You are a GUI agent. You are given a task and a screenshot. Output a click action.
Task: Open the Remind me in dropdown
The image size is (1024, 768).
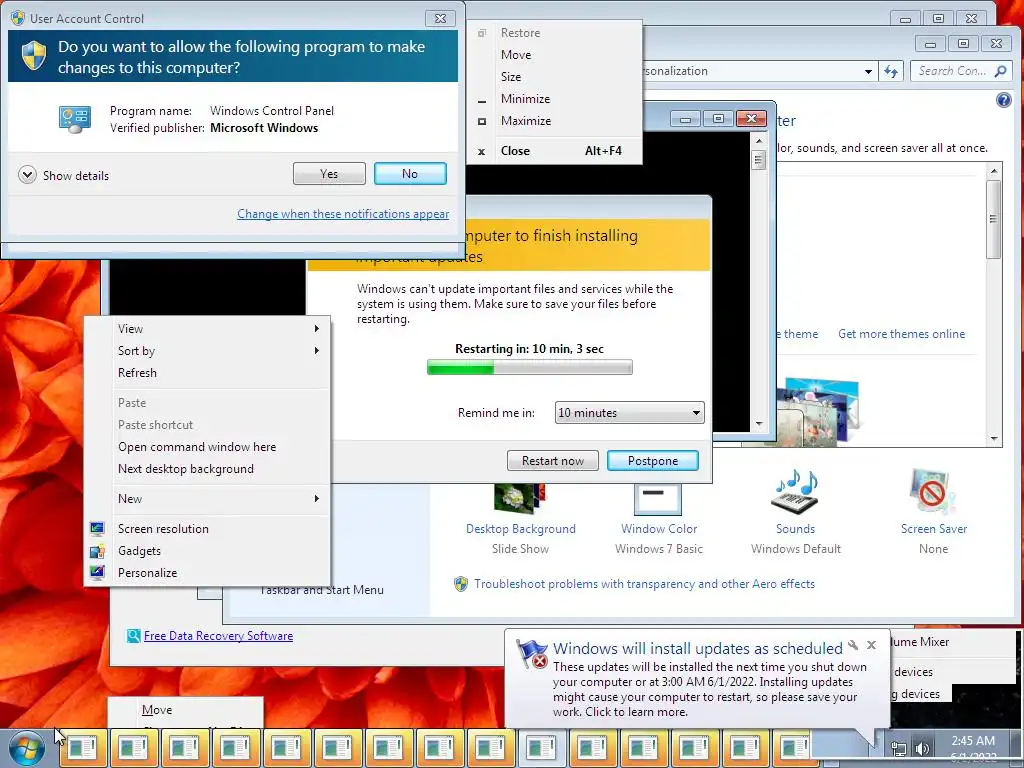point(629,413)
